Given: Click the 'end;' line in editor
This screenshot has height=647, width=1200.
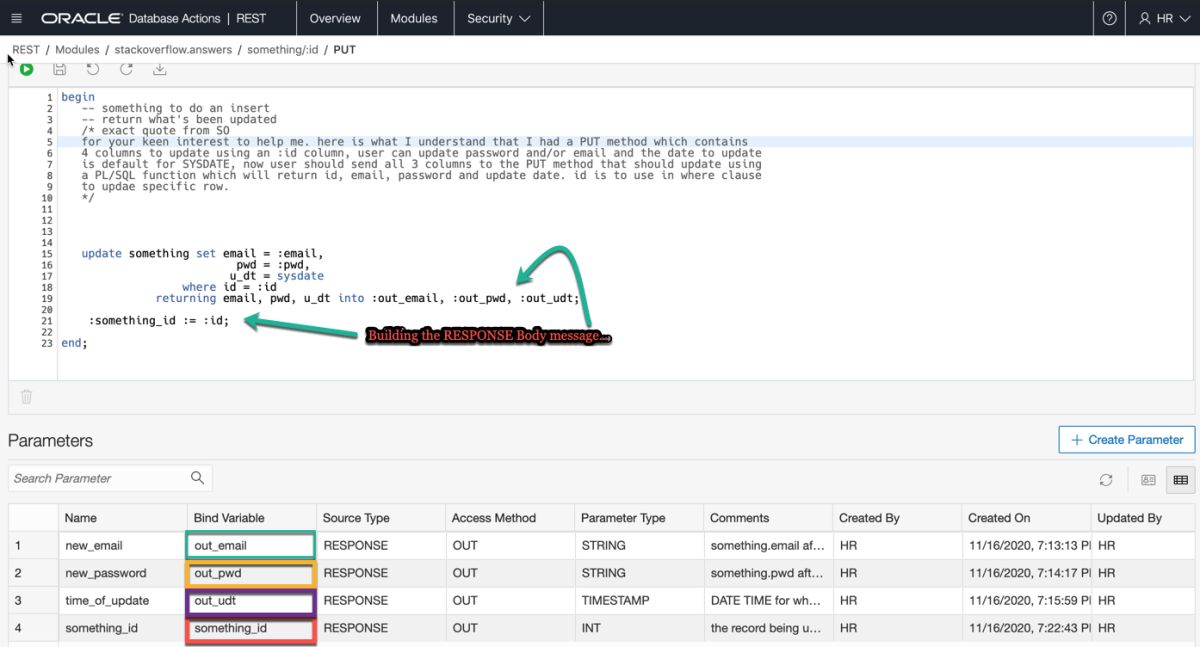Looking at the screenshot, I should point(74,343).
